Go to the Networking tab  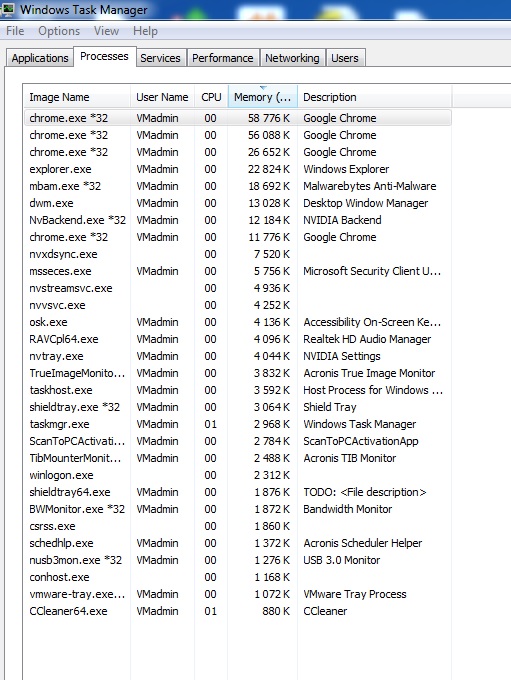pyautogui.click(x=292, y=58)
